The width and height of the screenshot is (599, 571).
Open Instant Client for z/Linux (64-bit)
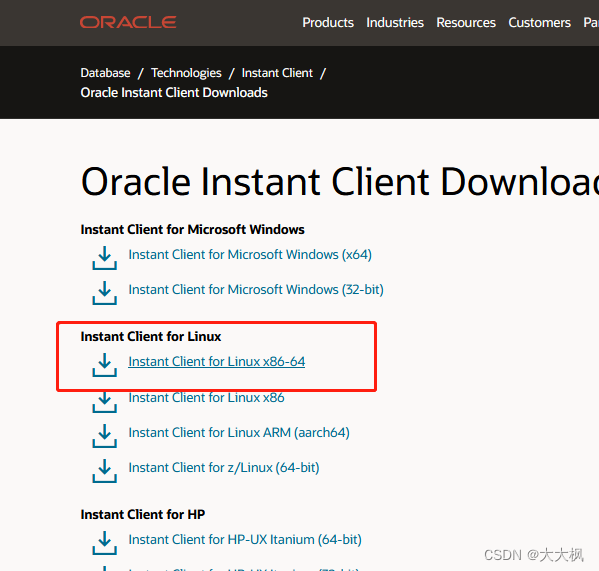(224, 467)
